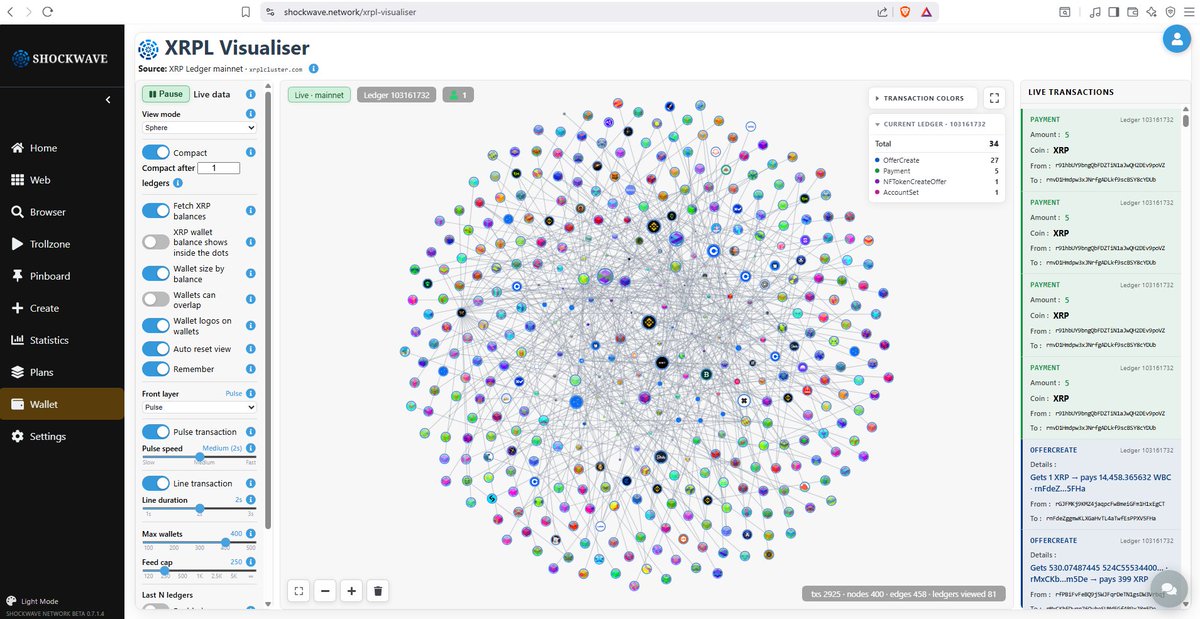Enable XRP wallet balance shows inside dots
The width and height of the screenshot is (1200, 619).
click(x=156, y=242)
